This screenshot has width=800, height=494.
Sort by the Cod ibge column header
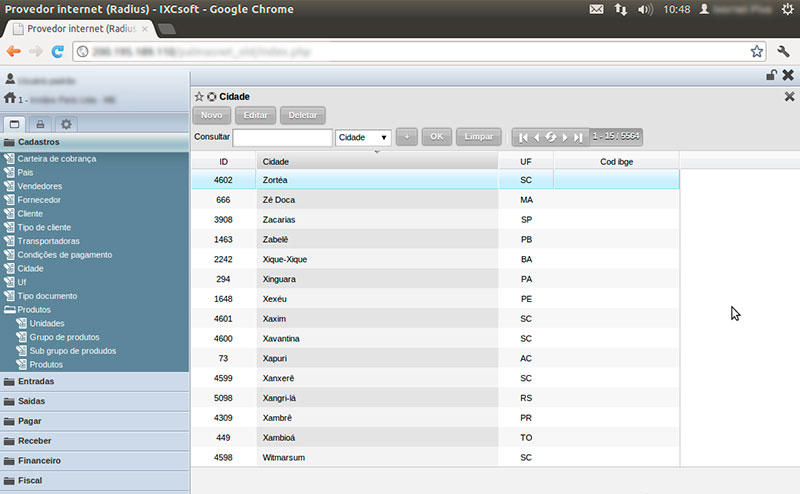(x=616, y=161)
